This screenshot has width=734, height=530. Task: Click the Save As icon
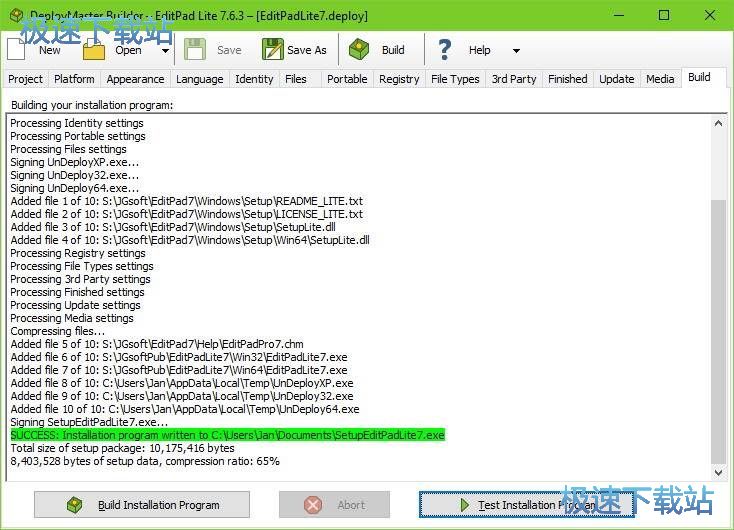272,49
